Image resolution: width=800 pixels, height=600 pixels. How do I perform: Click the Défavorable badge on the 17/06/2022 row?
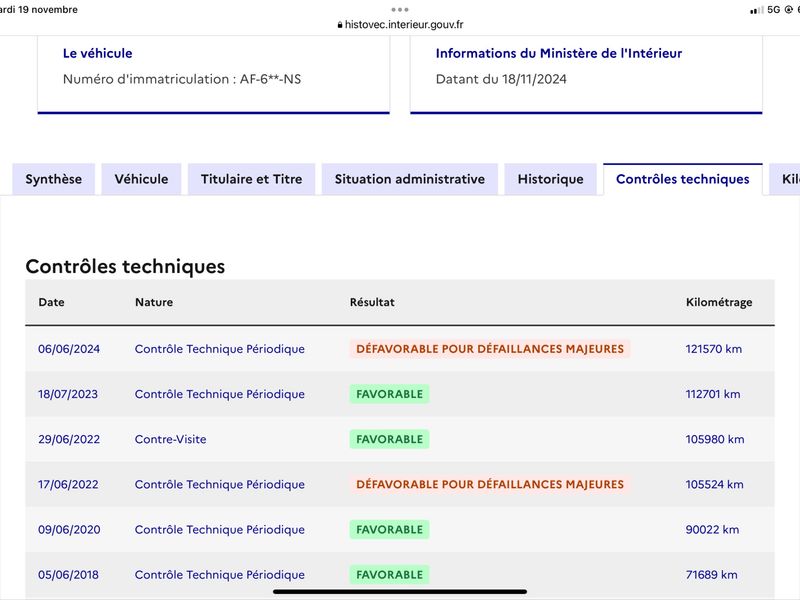pyautogui.click(x=490, y=484)
